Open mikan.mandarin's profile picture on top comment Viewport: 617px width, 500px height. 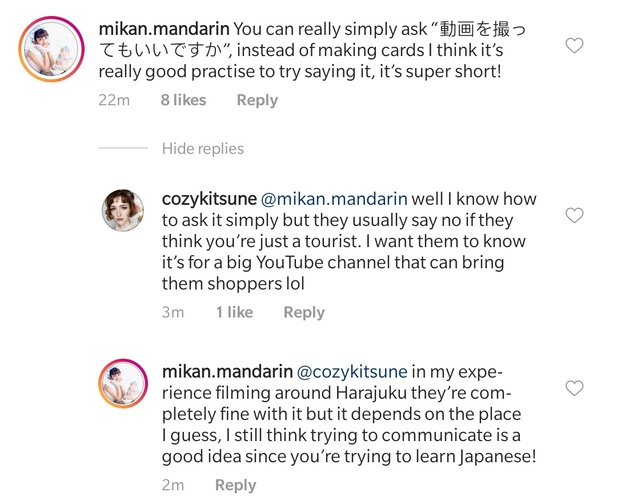48,48
